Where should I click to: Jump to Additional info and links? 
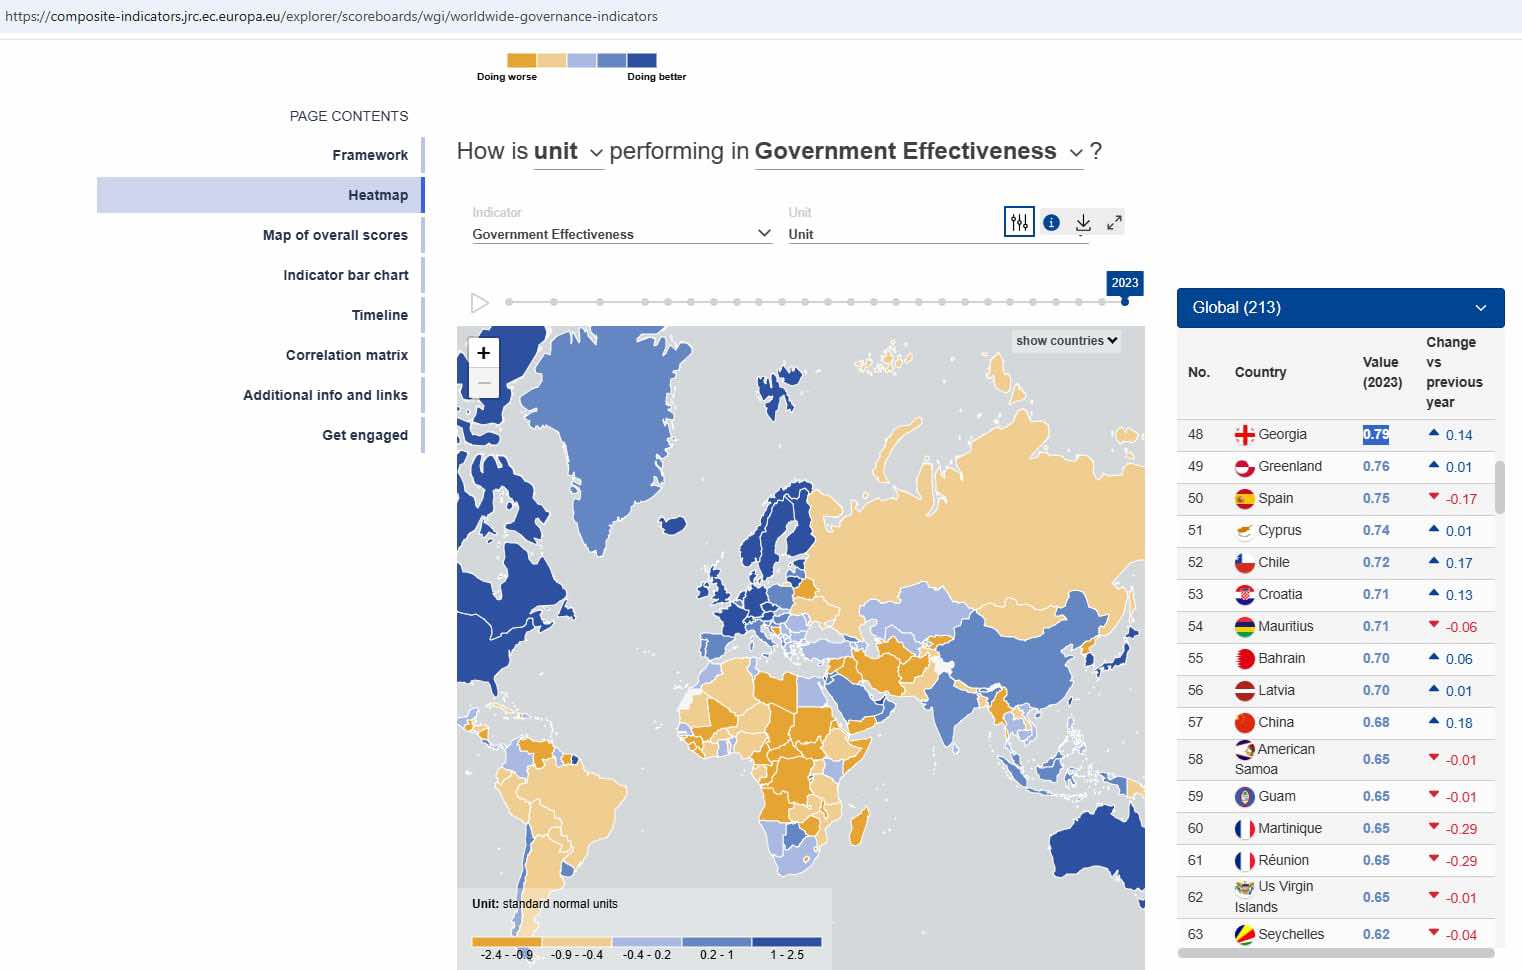coord(325,395)
